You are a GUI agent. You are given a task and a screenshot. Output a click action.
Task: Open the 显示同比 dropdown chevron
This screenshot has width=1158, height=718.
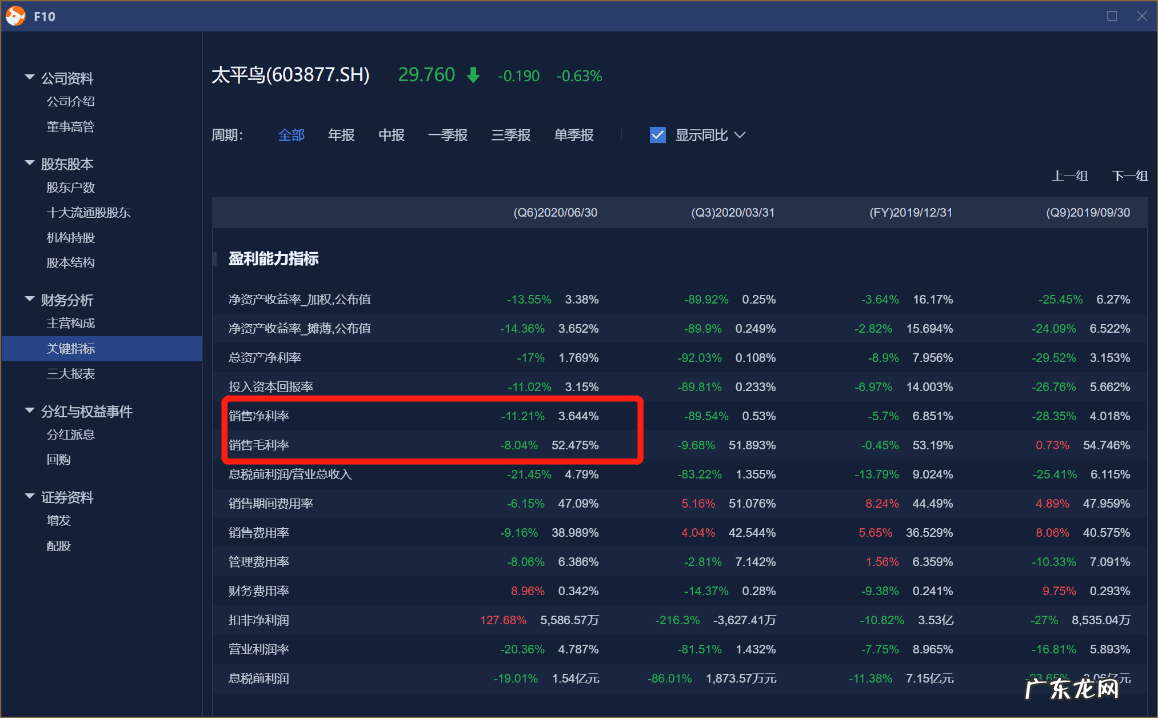[x=740, y=135]
